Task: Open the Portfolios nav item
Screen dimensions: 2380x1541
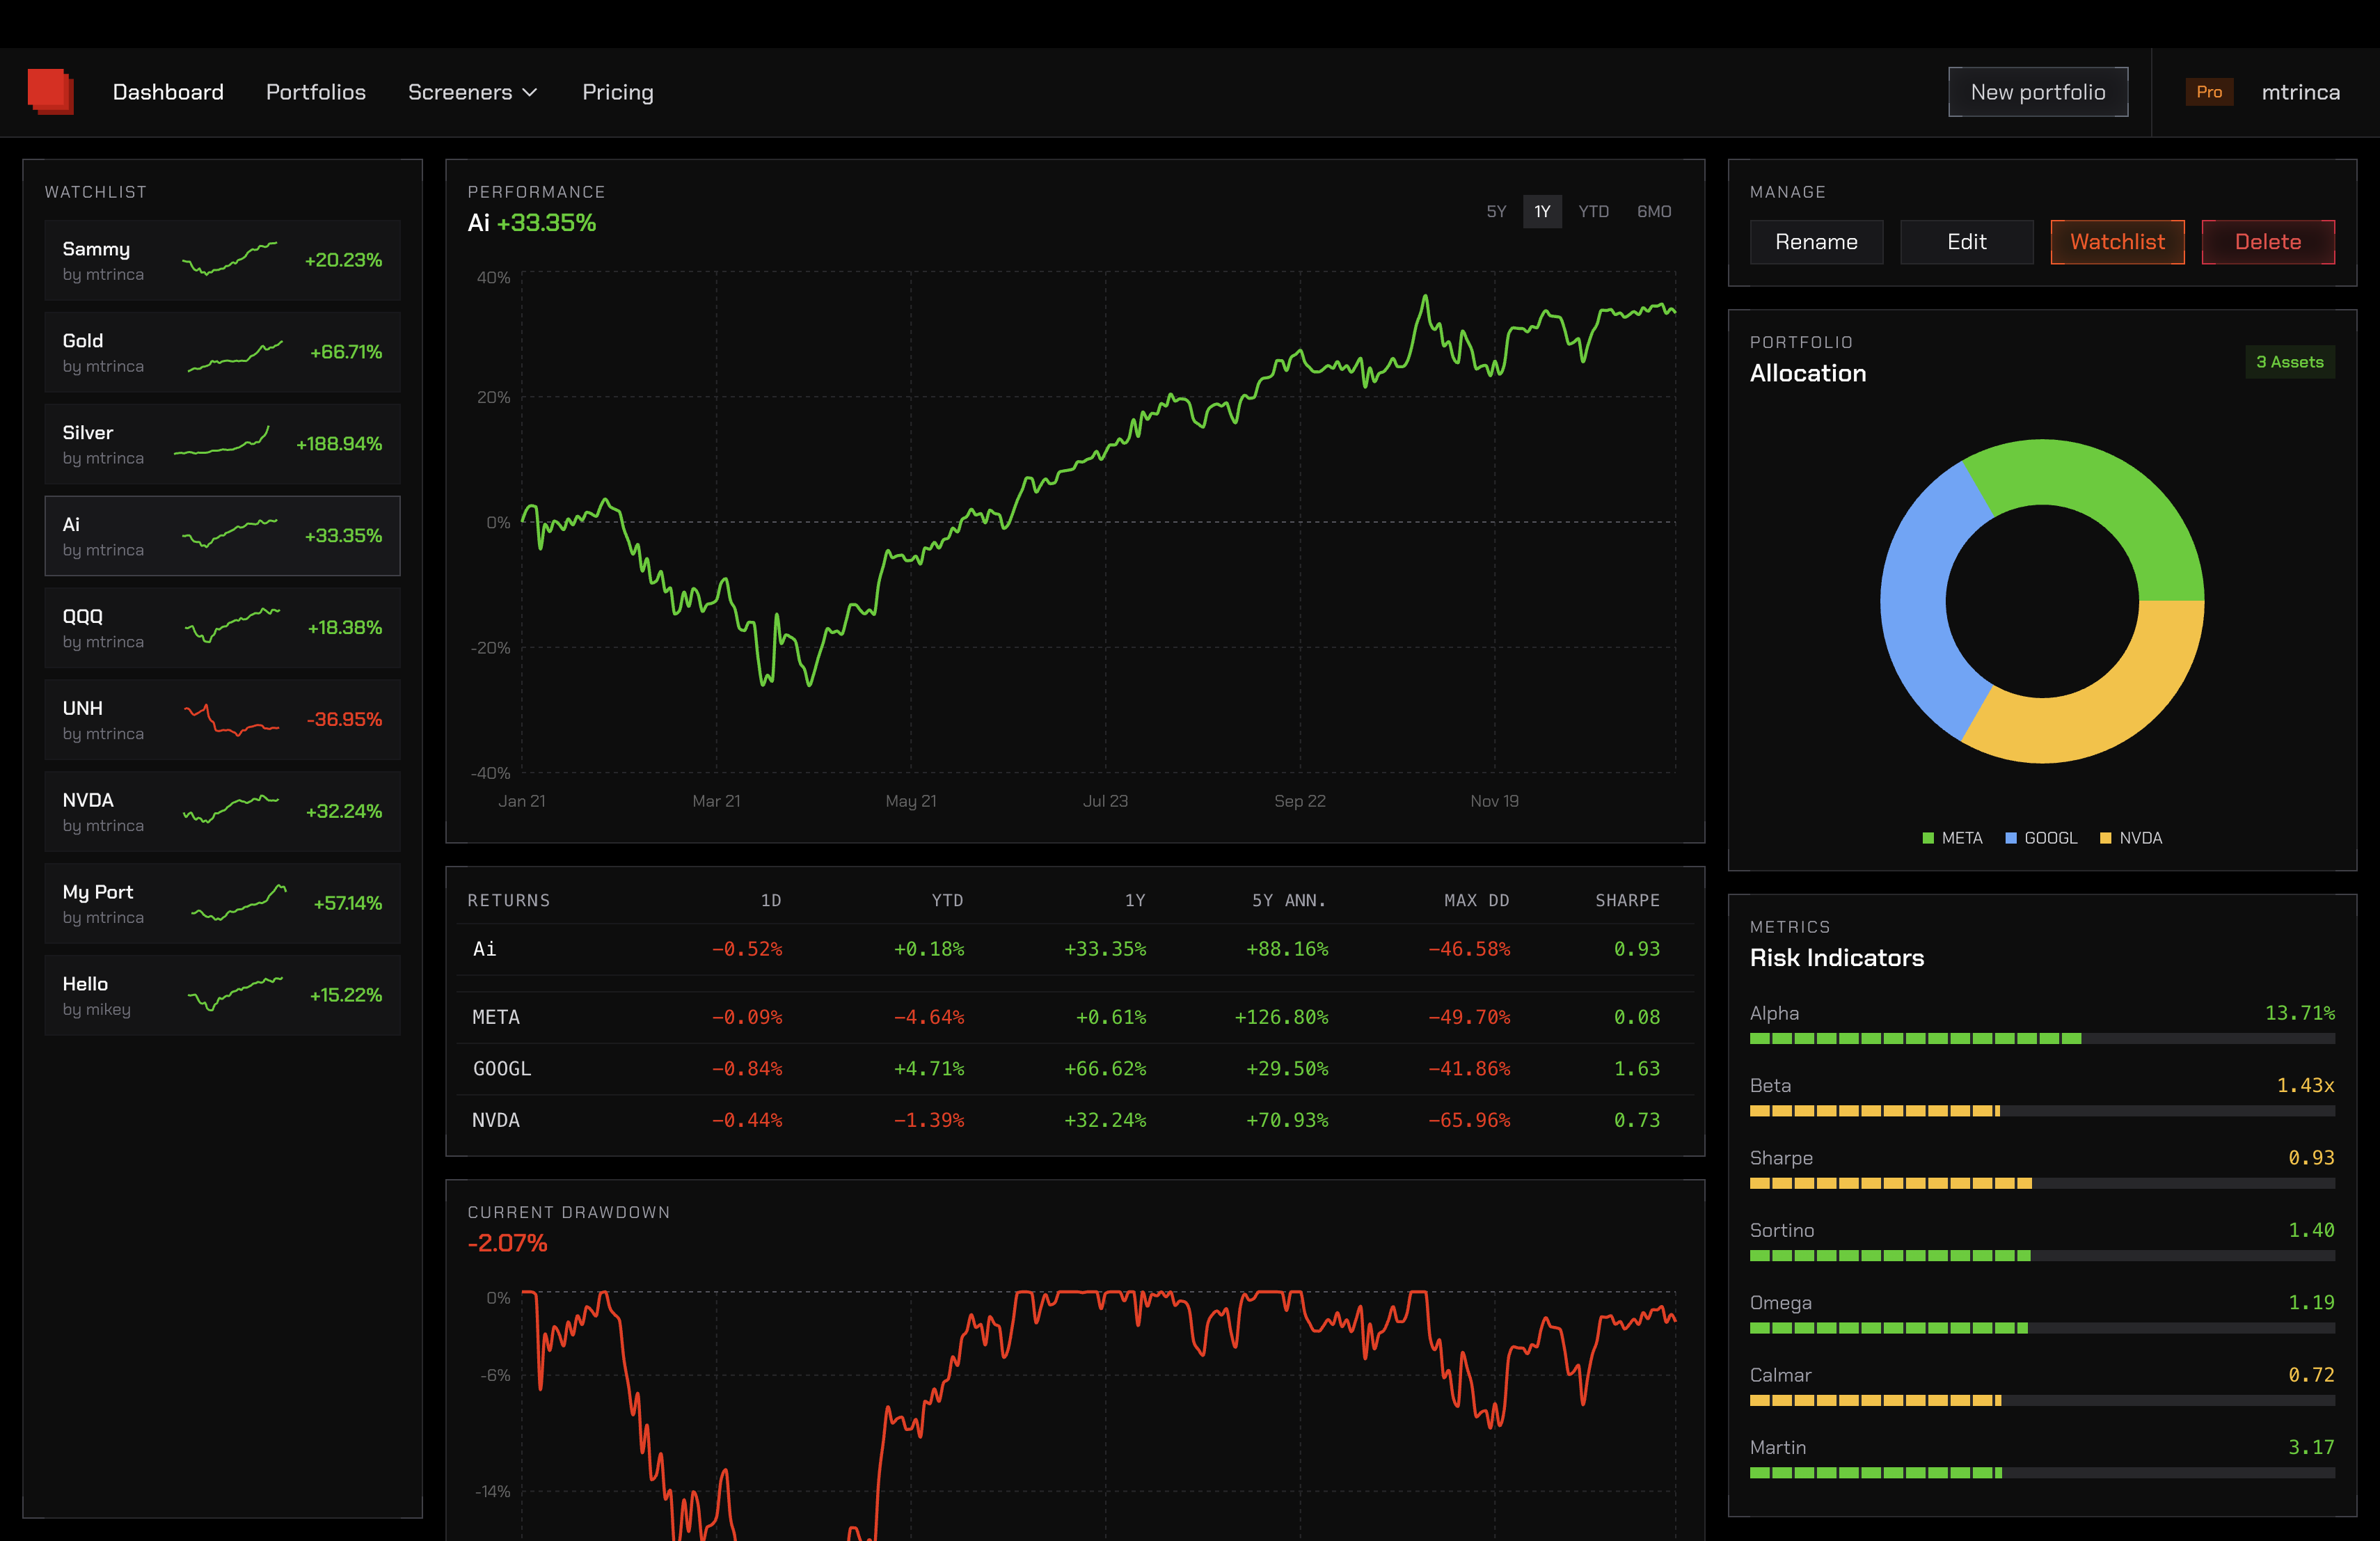Action: coord(315,92)
